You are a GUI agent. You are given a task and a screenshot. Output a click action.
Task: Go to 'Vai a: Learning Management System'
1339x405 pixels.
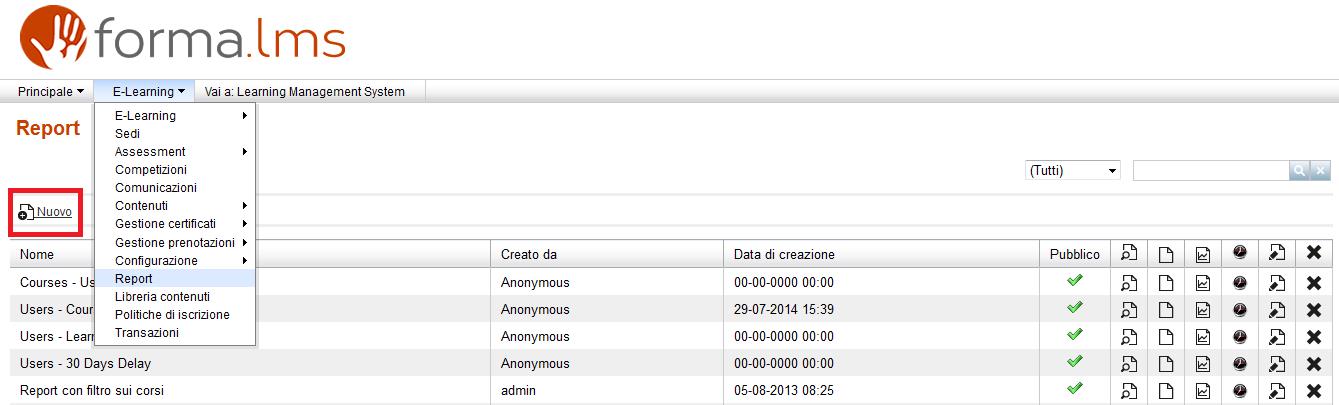point(305,92)
